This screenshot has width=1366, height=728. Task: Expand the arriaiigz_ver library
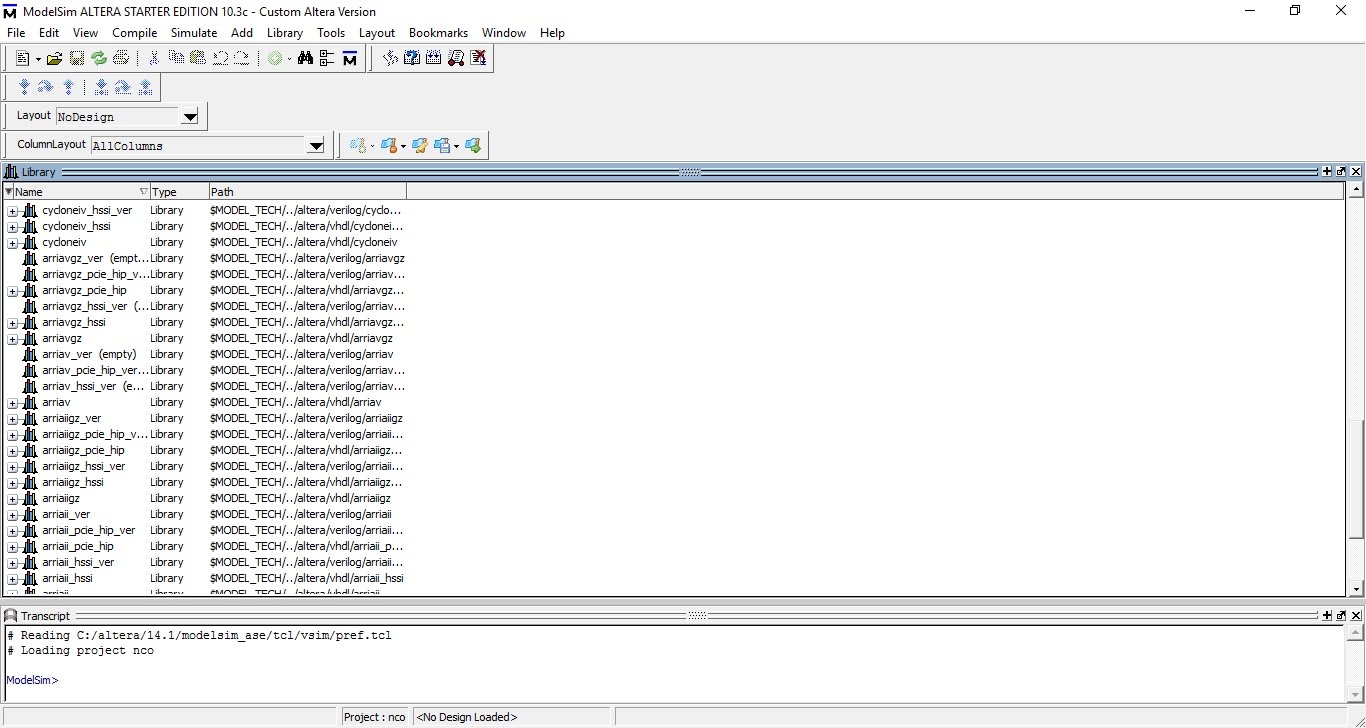pos(13,419)
